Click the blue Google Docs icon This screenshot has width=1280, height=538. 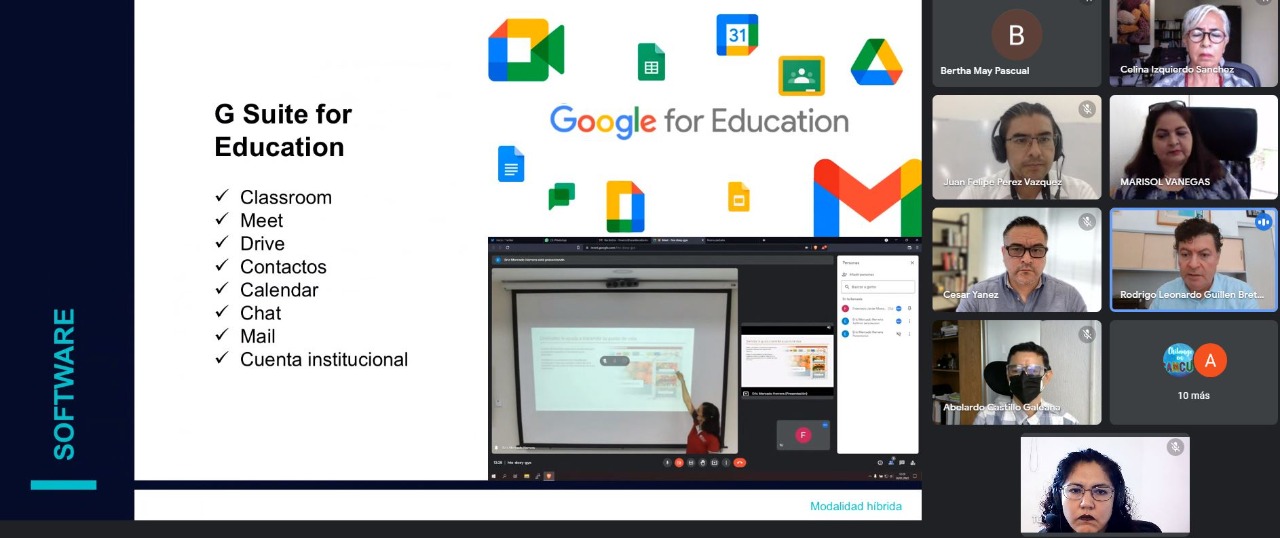pyautogui.click(x=511, y=164)
